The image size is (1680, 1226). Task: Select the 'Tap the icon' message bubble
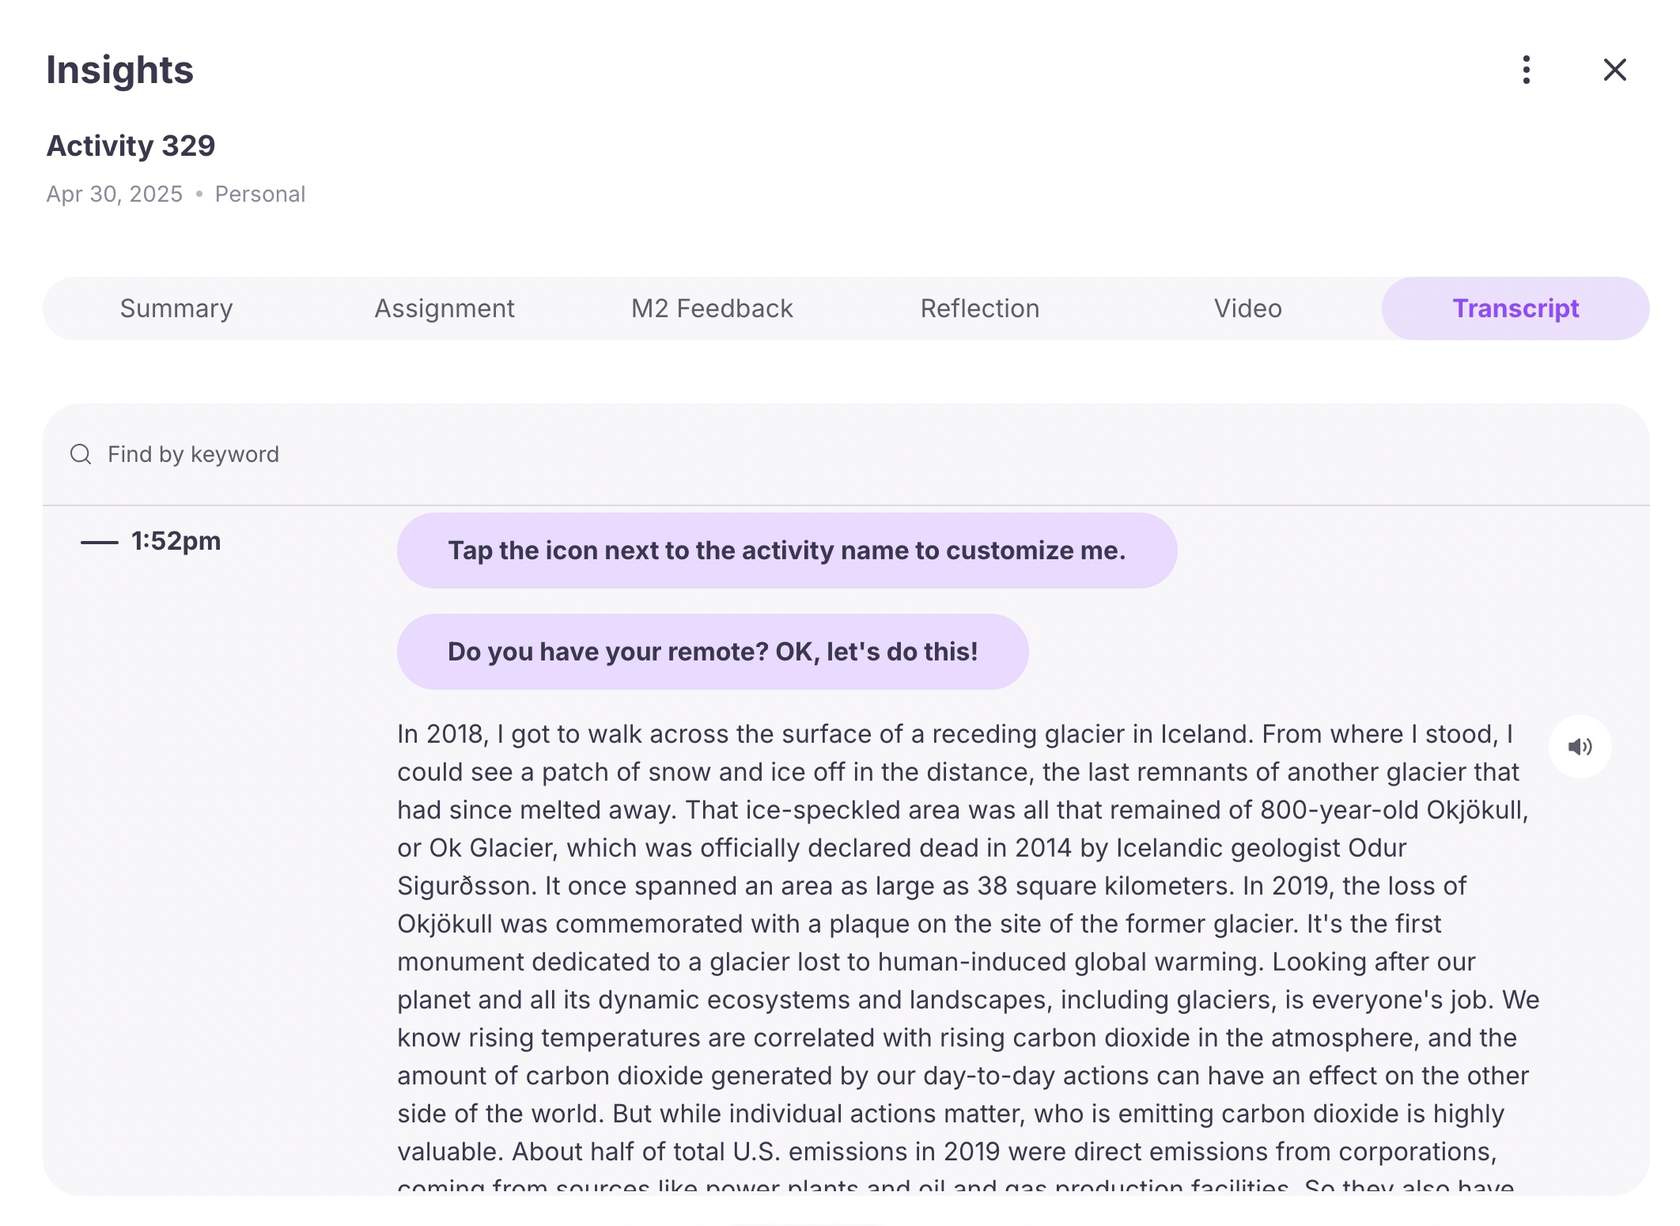click(x=786, y=551)
